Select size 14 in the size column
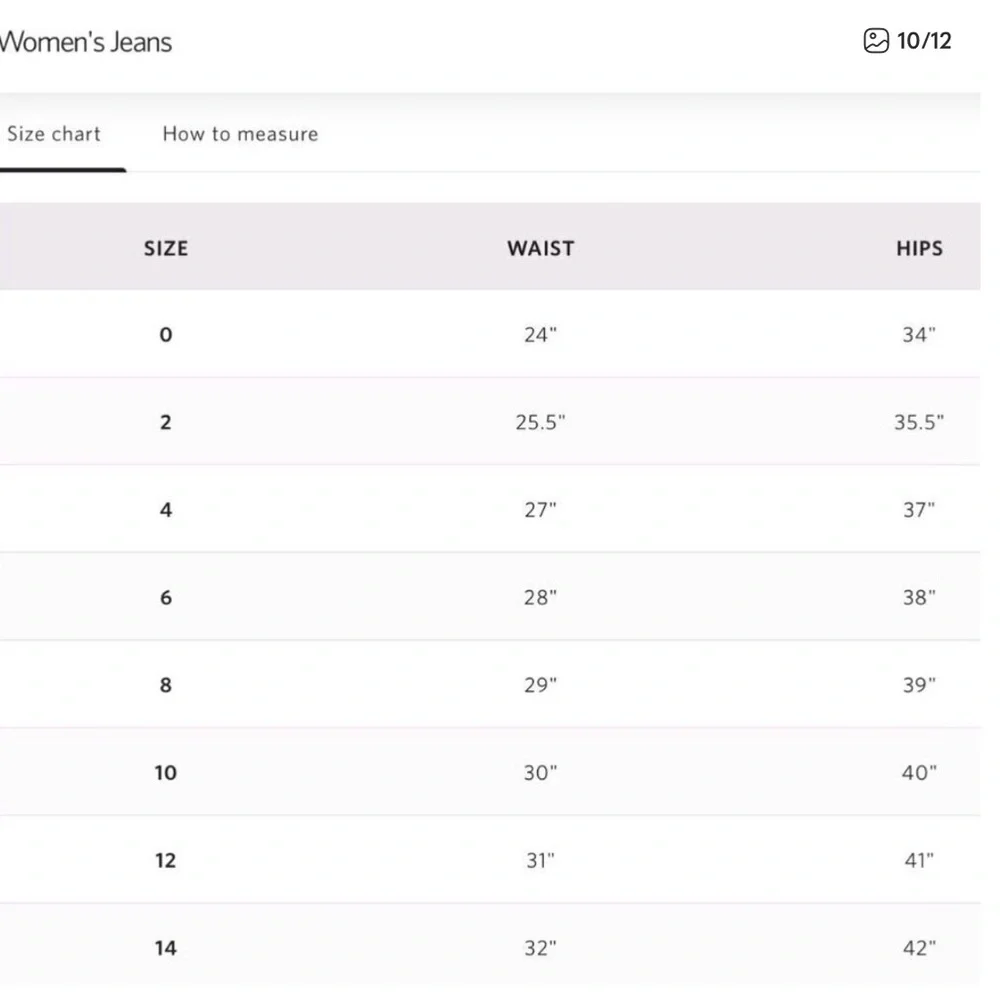This screenshot has height=1000, width=1000. 166,948
